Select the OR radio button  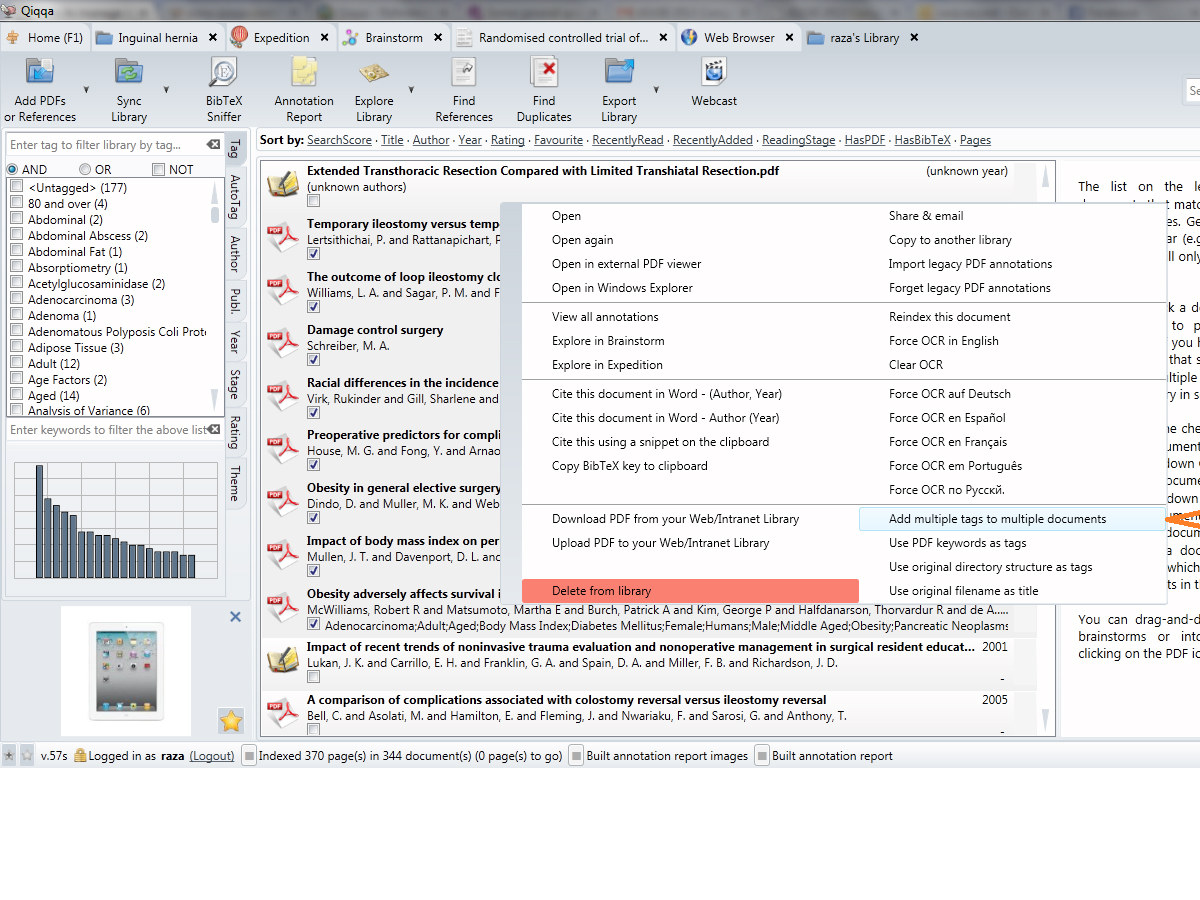(85, 170)
